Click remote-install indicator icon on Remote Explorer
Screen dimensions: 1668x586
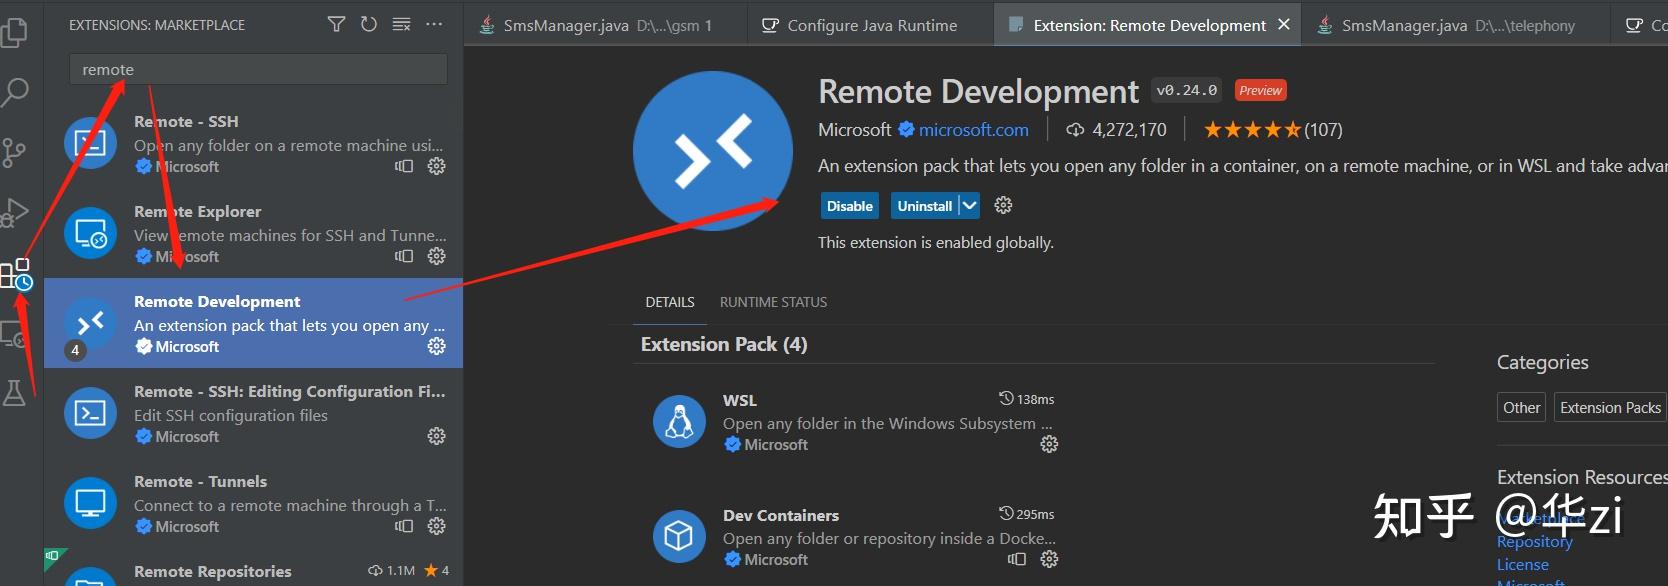click(404, 256)
